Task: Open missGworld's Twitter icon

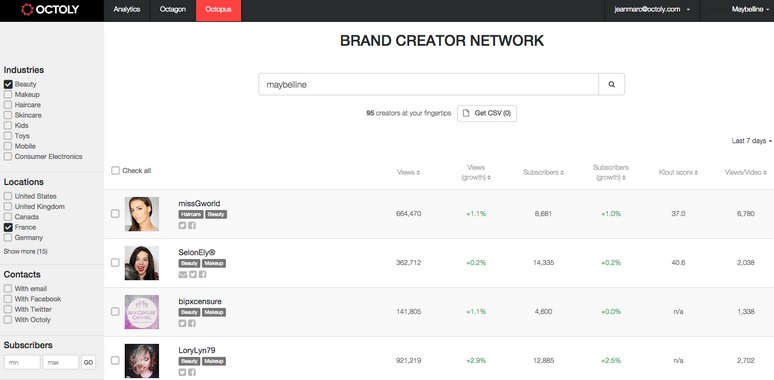Action: pyautogui.click(x=182, y=226)
